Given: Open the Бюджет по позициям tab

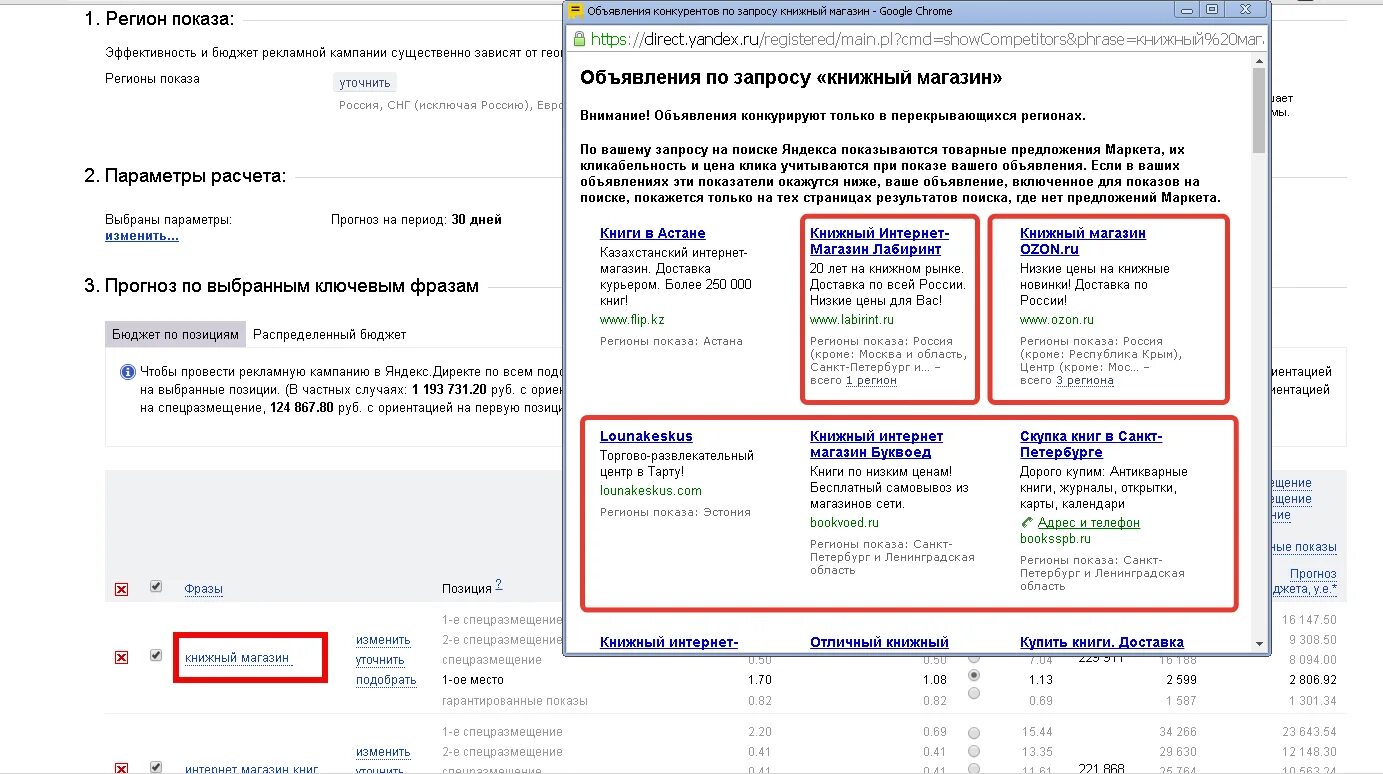Looking at the screenshot, I should tap(175, 334).
